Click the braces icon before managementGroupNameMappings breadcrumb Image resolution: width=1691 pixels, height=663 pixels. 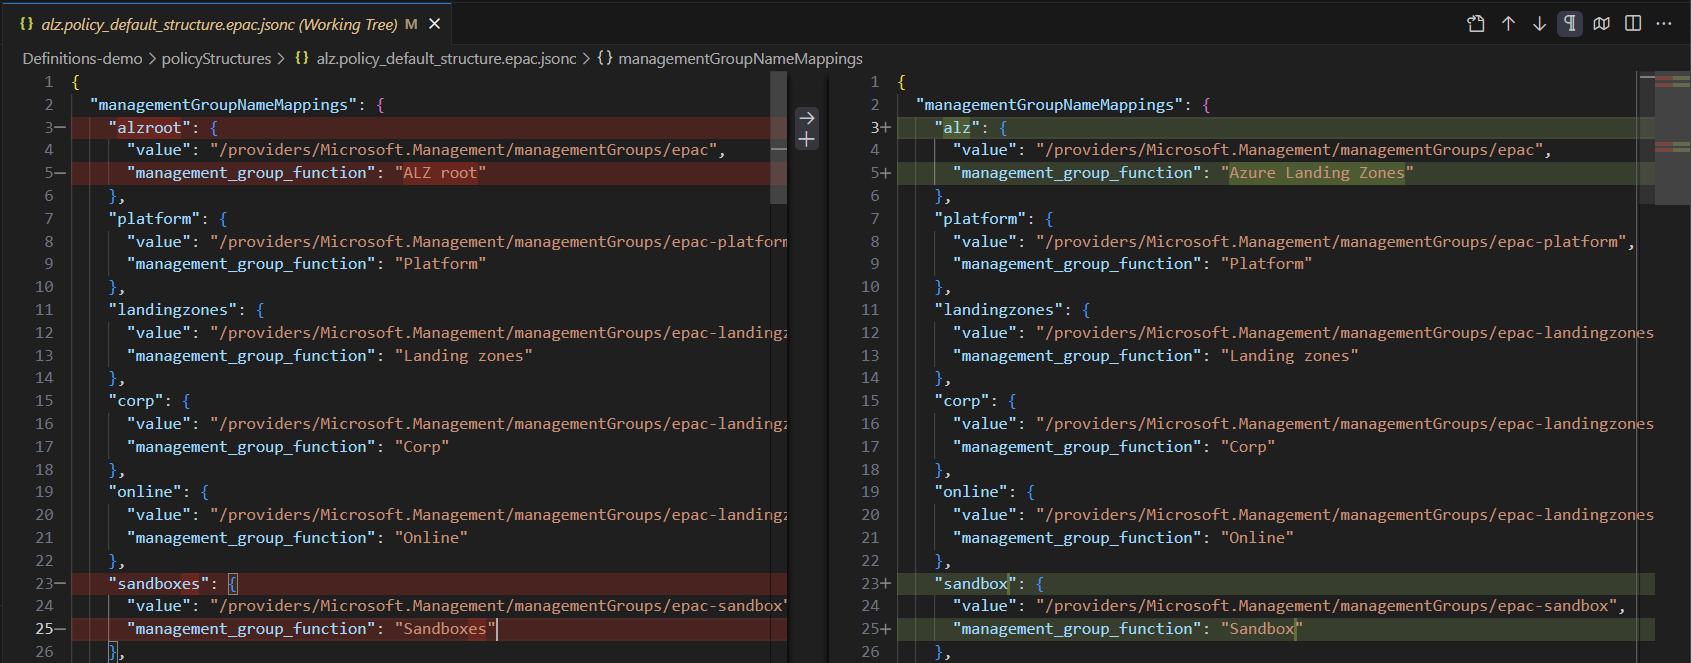(x=605, y=58)
